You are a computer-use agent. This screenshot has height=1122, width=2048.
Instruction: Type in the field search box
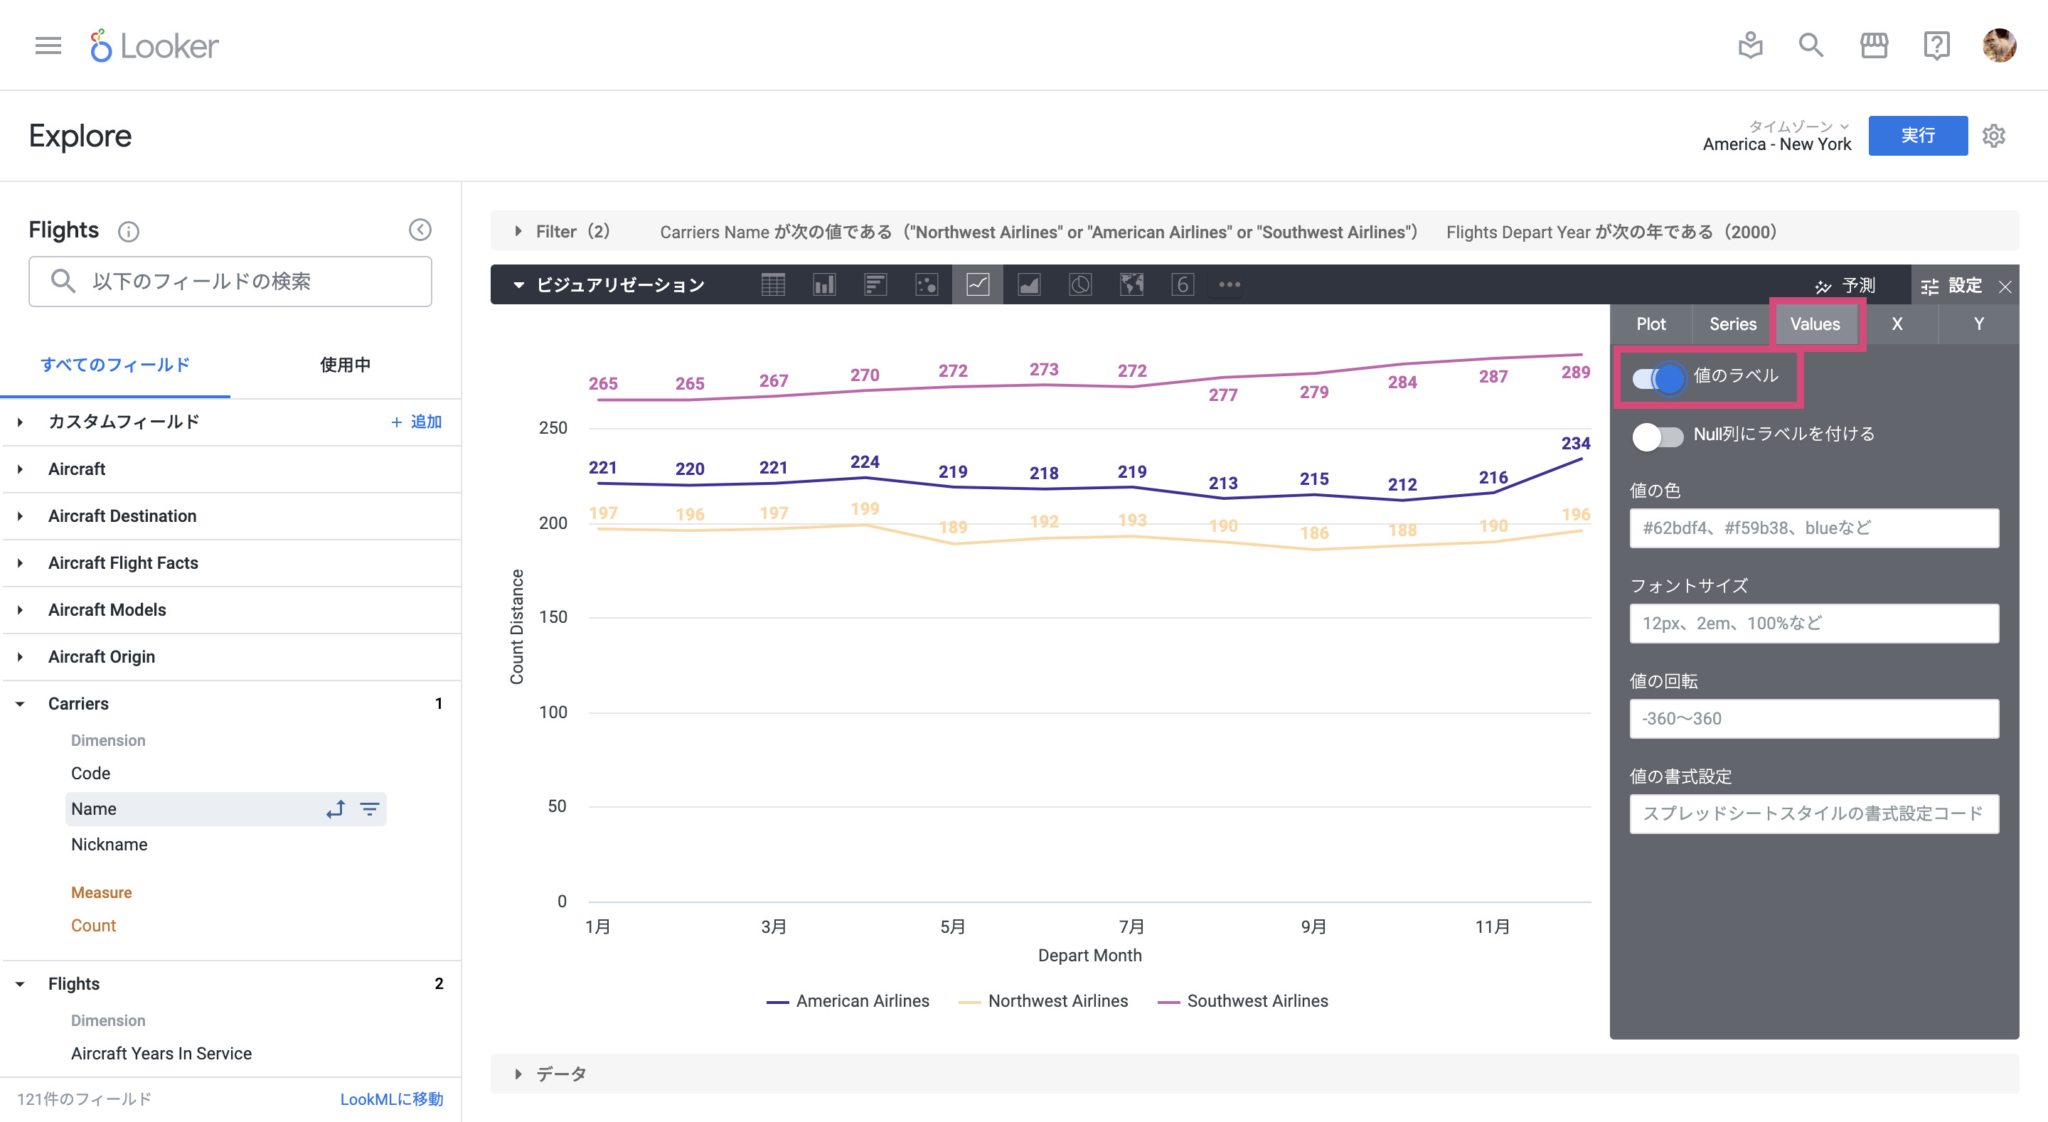(230, 281)
